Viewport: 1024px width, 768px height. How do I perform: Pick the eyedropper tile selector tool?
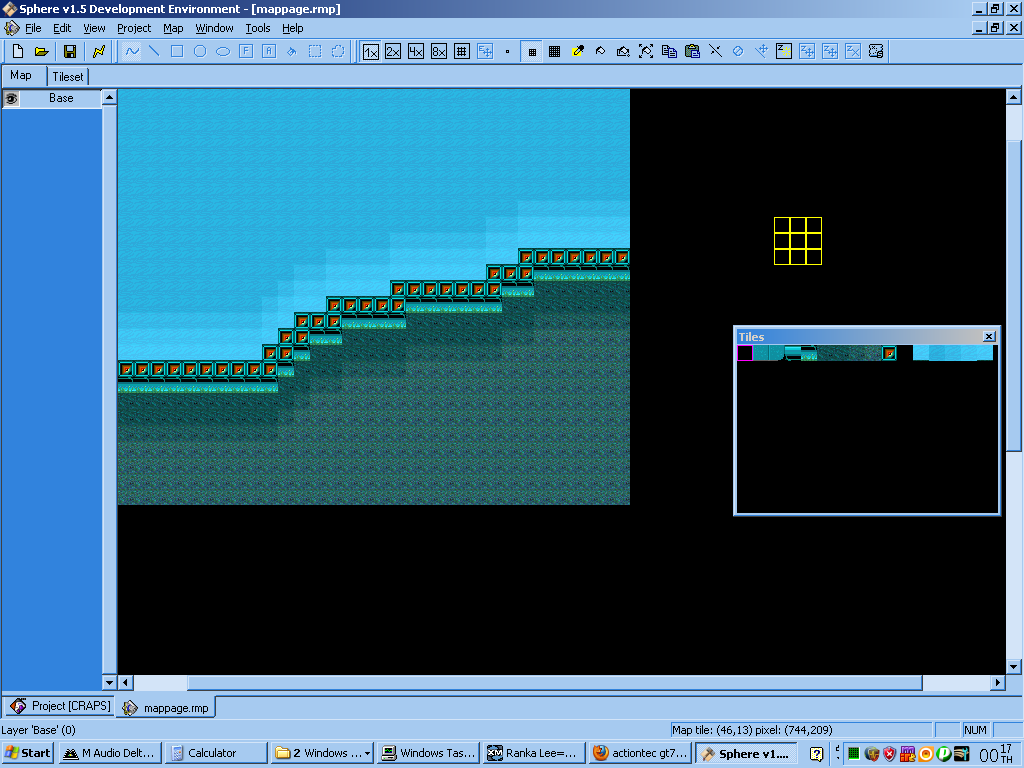[578, 51]
